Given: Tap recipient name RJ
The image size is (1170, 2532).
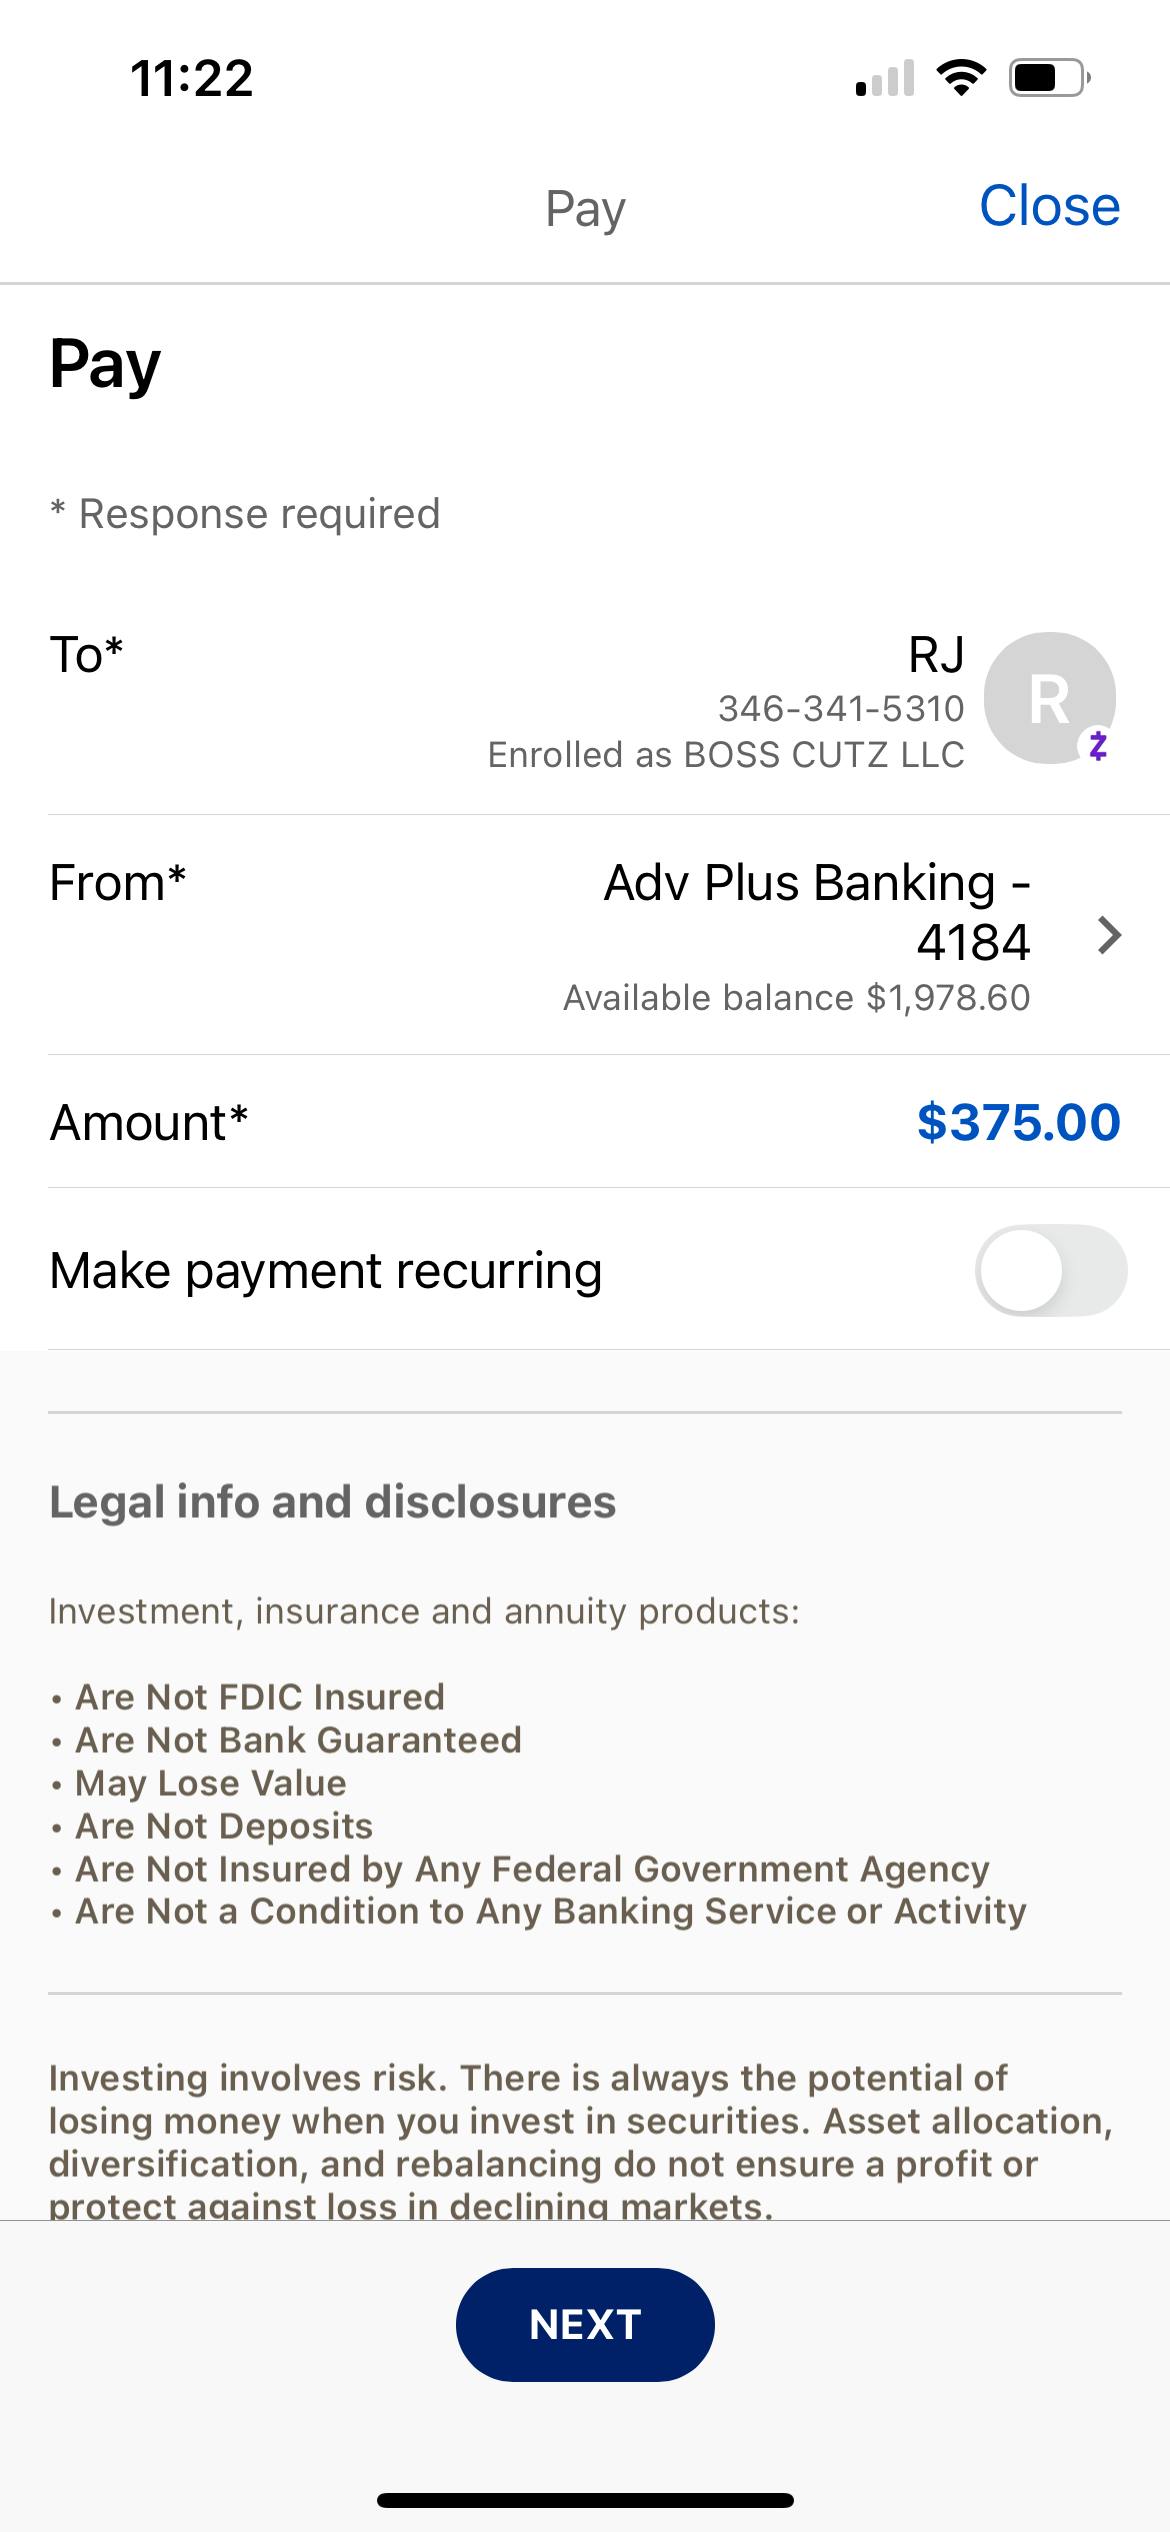Looking at the screenshot, I should [x=936, y=655].
